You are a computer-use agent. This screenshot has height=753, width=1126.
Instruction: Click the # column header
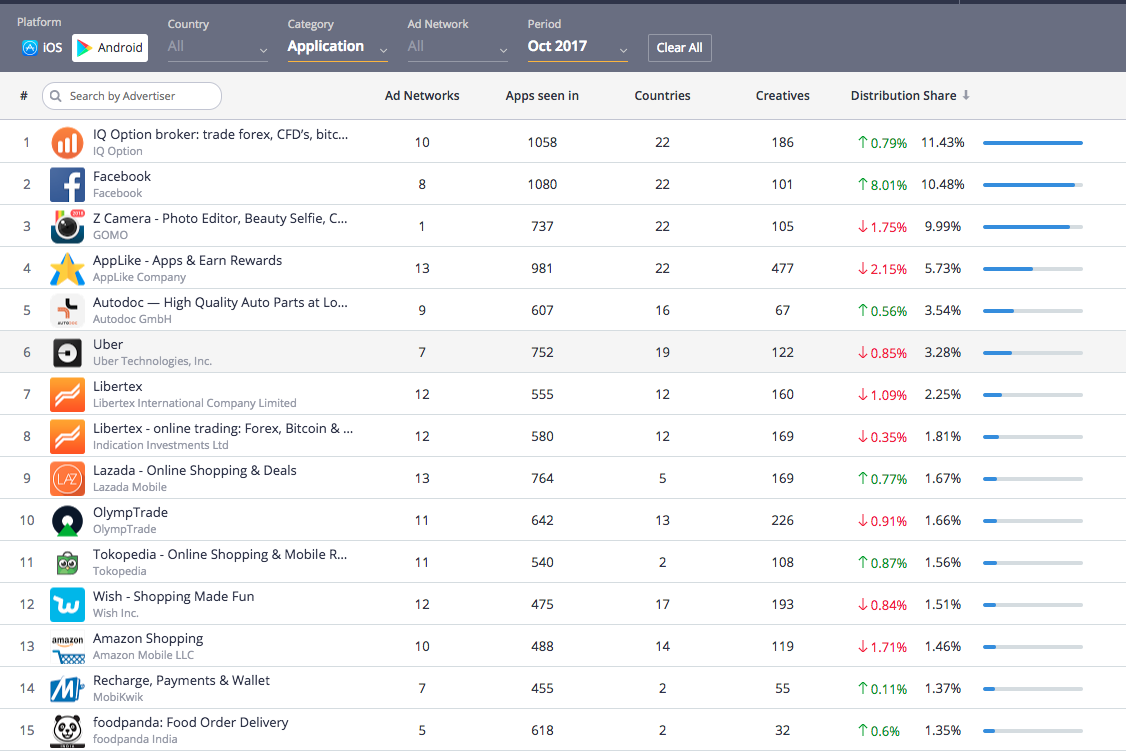tap(24, 95)
